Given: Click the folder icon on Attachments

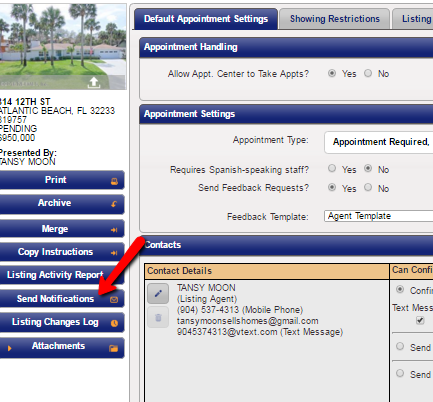Looking at the screenshot, I should point(114,348).
